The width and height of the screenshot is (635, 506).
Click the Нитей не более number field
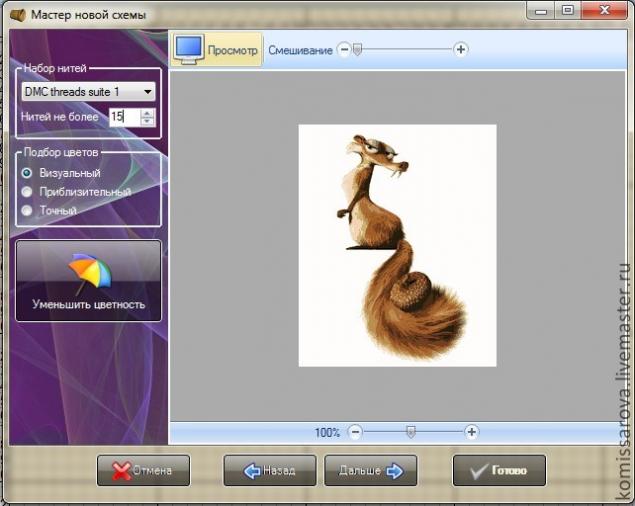125,117
